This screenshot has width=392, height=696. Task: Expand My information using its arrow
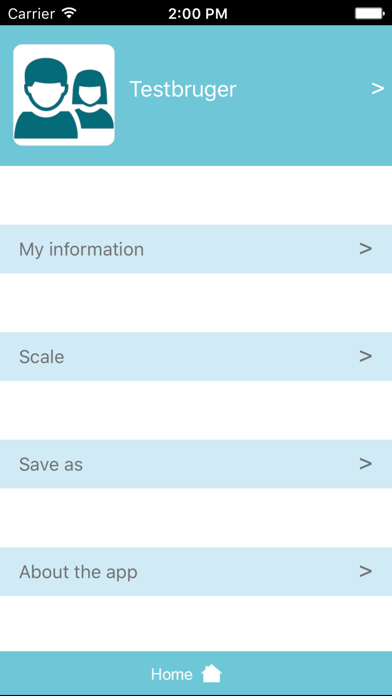click(x=365, y=249)
